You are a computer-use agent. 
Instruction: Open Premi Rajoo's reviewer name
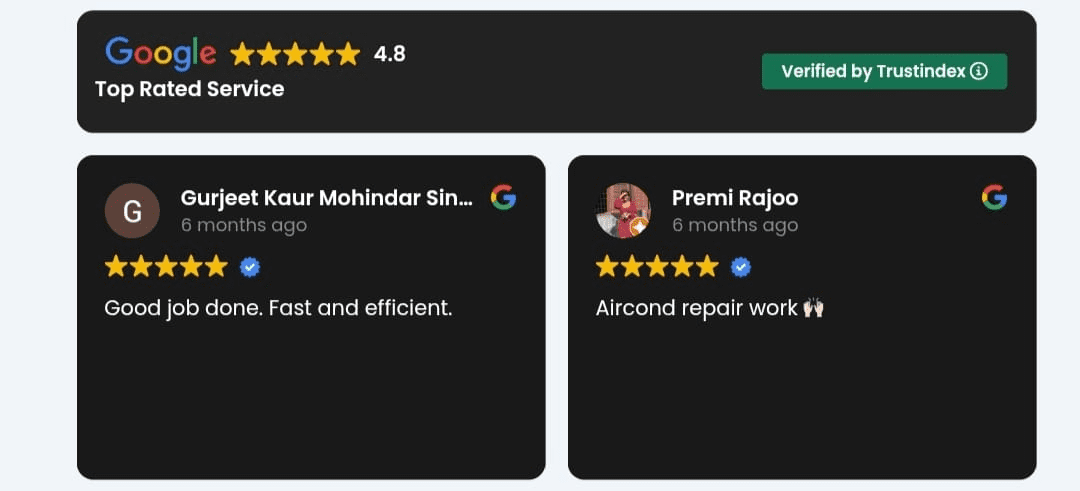pyautogui.click(x=735, y=198)
